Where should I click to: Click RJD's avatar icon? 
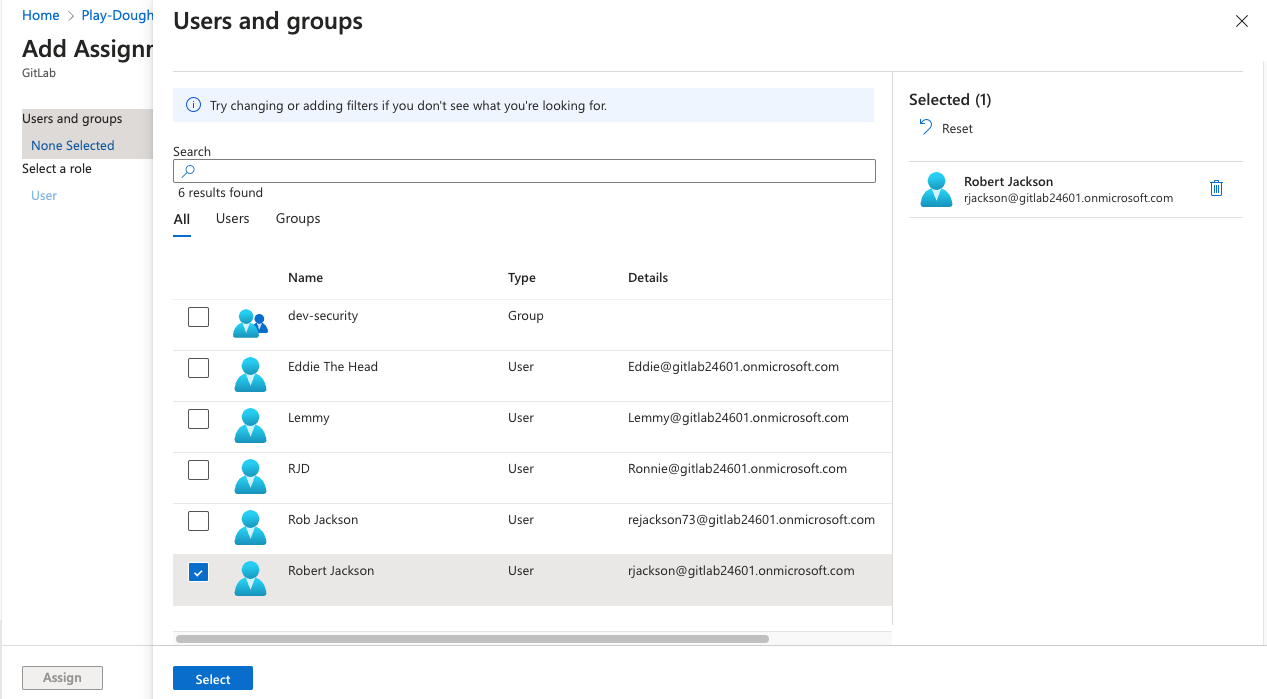[249, 476]
